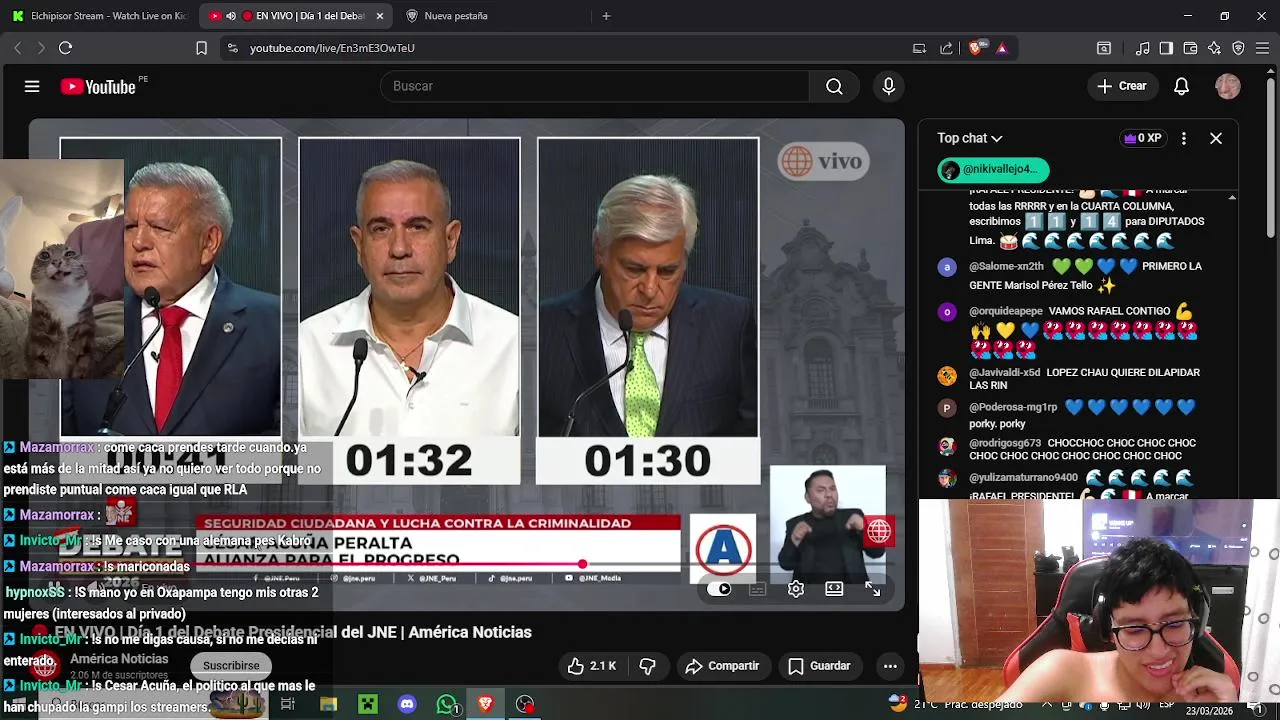Click @Poderosa-mg1rp chat username
Image resolution: width=1280 pixels, height=720 pixels.
[1013, 407]
